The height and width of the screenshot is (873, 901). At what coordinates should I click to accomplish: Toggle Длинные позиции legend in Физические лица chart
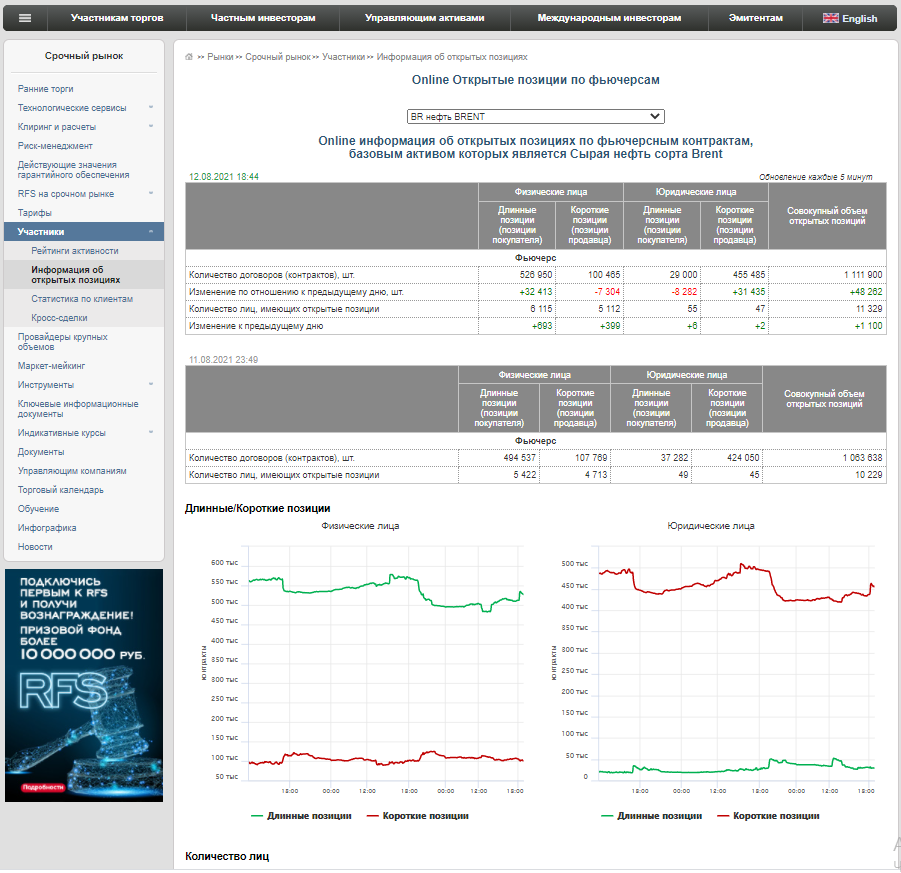point(302,817)
